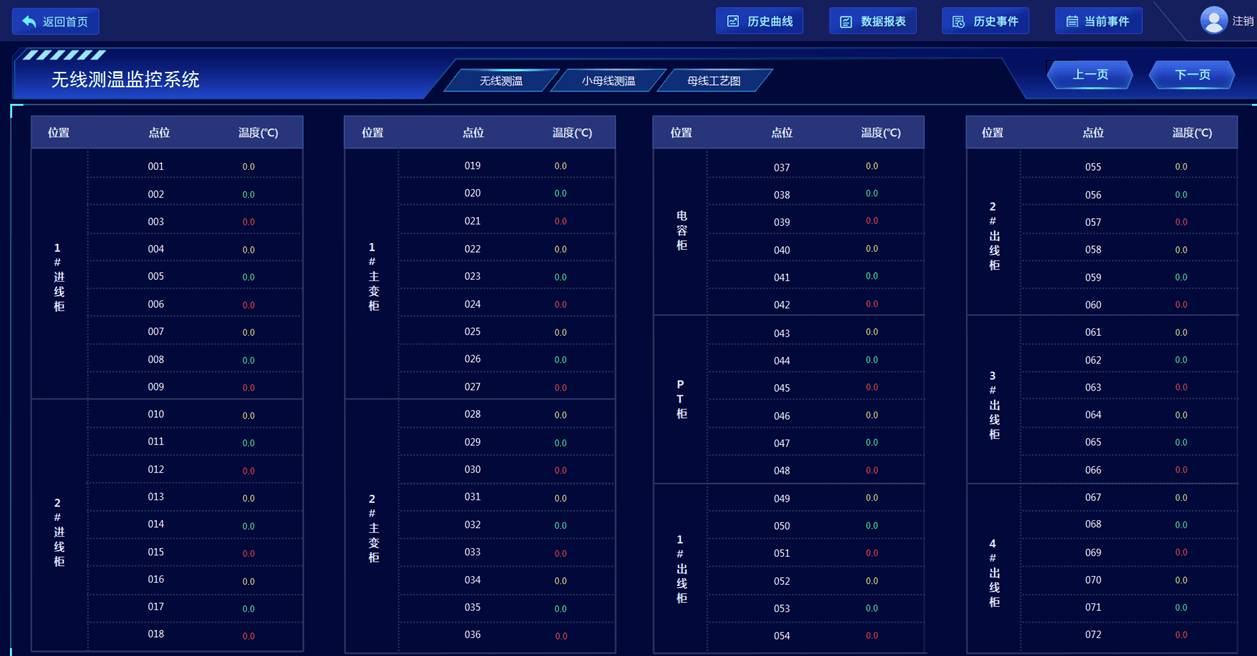Screen dimensions: 1257x656
Task: Click point 042 in the table
Action: (x=782, y=305)
